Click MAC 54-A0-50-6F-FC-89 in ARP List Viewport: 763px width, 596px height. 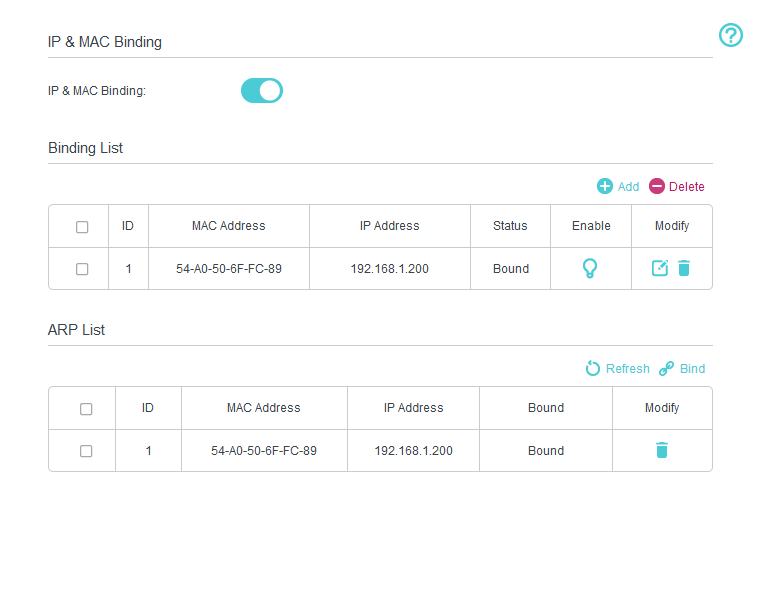click(264, 451)
